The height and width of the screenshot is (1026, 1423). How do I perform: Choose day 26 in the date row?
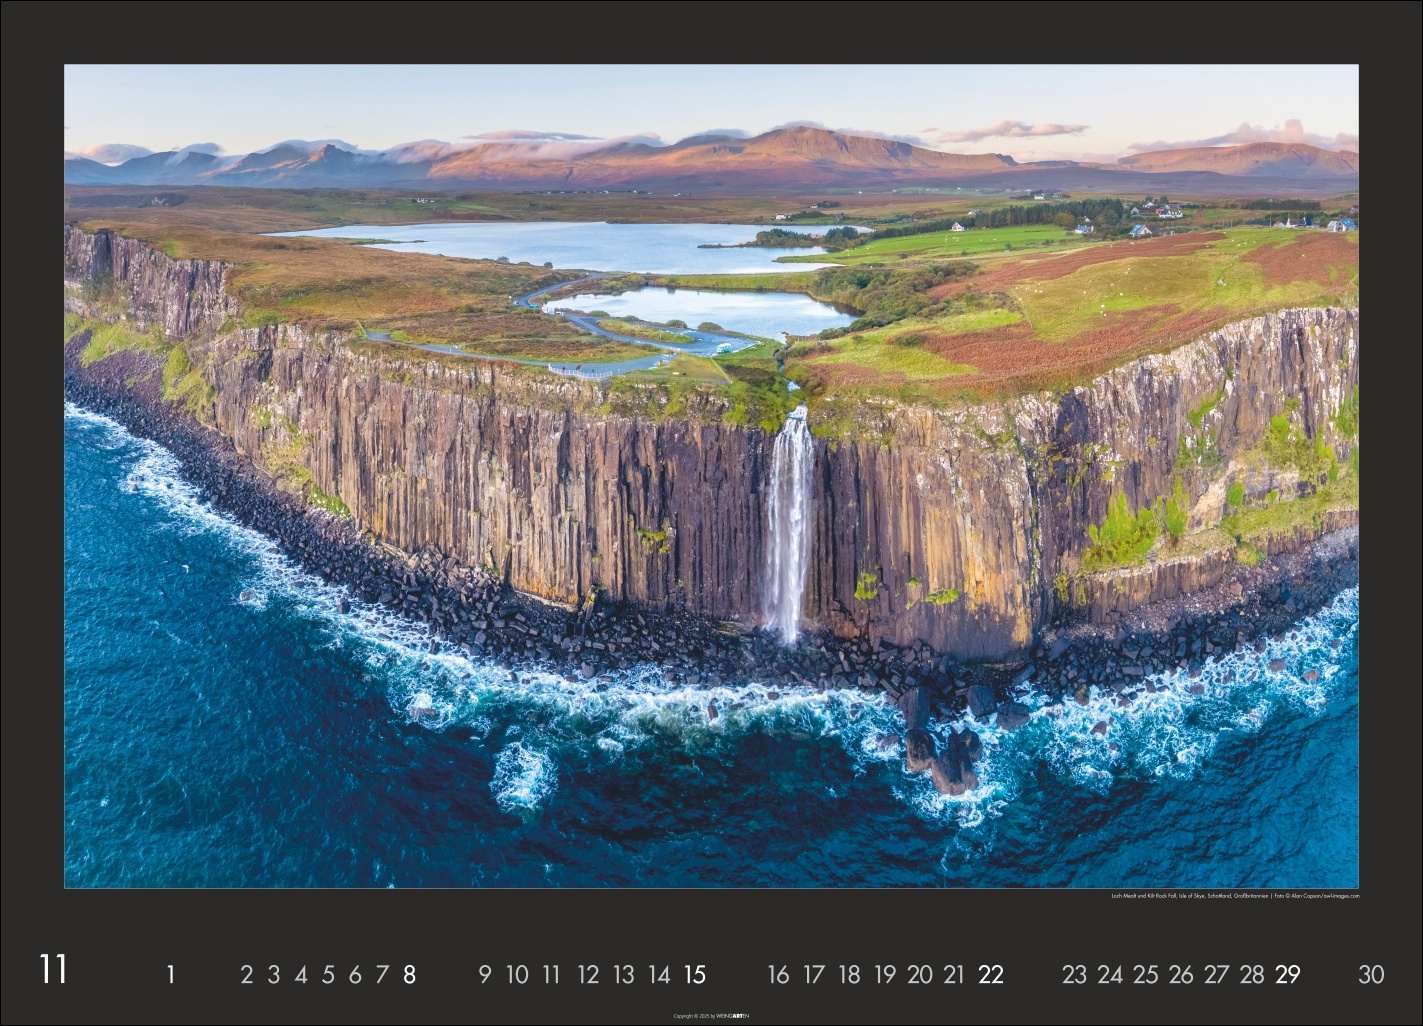click(x=1181, y=974)
